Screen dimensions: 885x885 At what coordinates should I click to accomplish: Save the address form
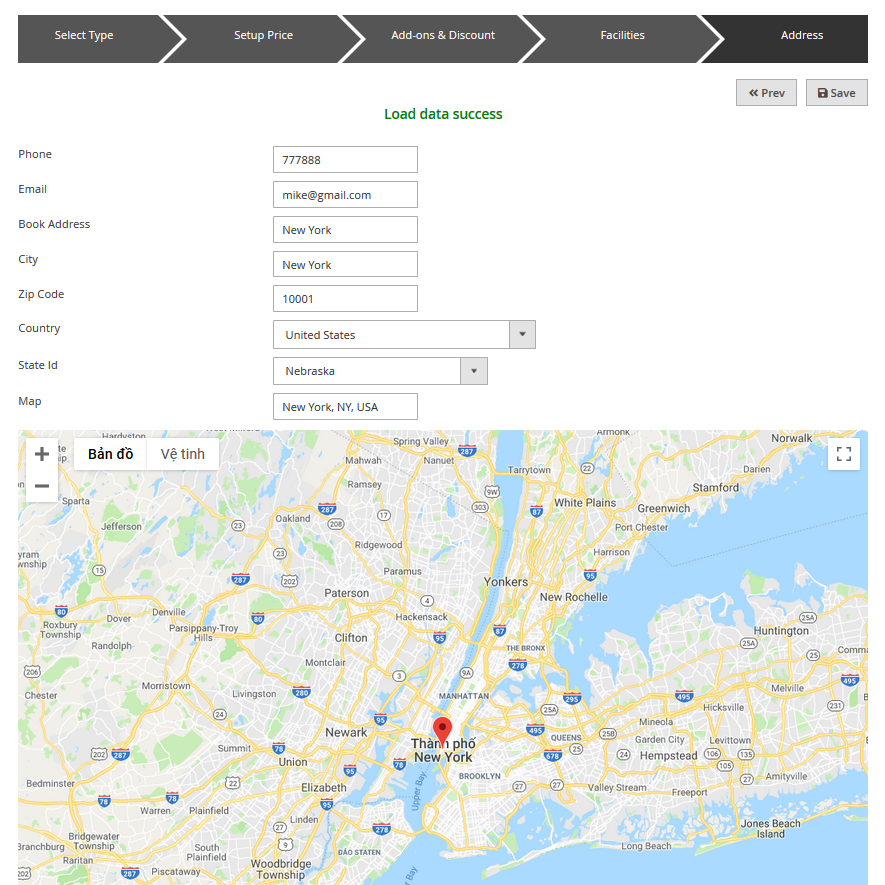[836, 93]
